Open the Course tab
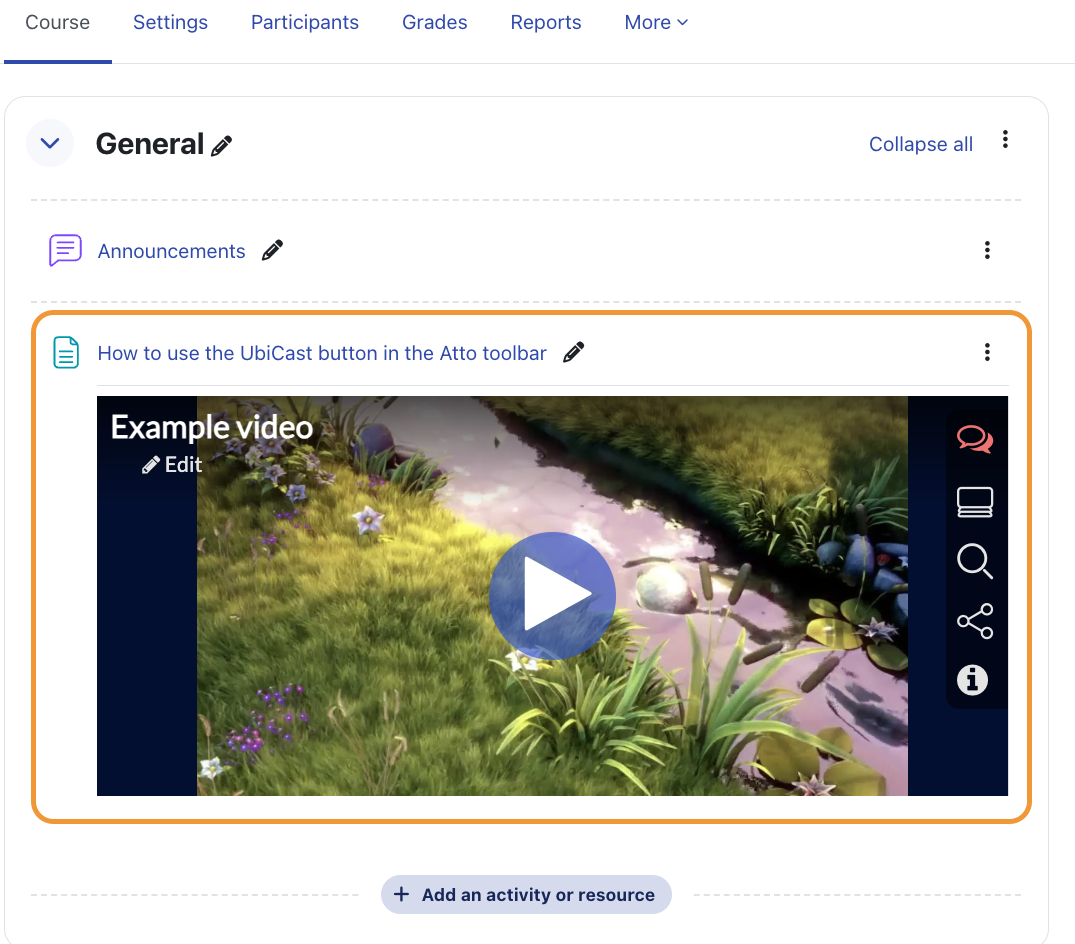 click(x=58, y=23)
